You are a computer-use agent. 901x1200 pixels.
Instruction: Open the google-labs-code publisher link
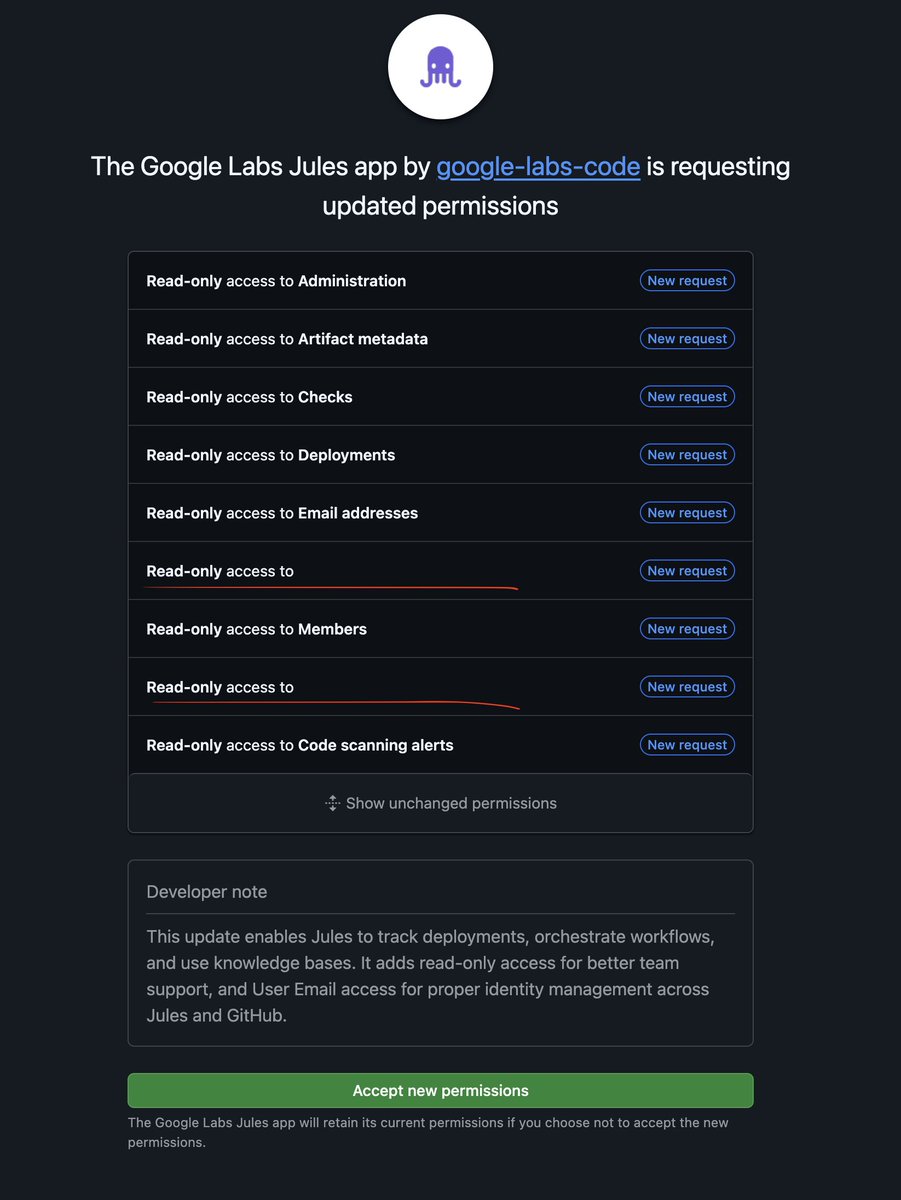click(538, 166)
